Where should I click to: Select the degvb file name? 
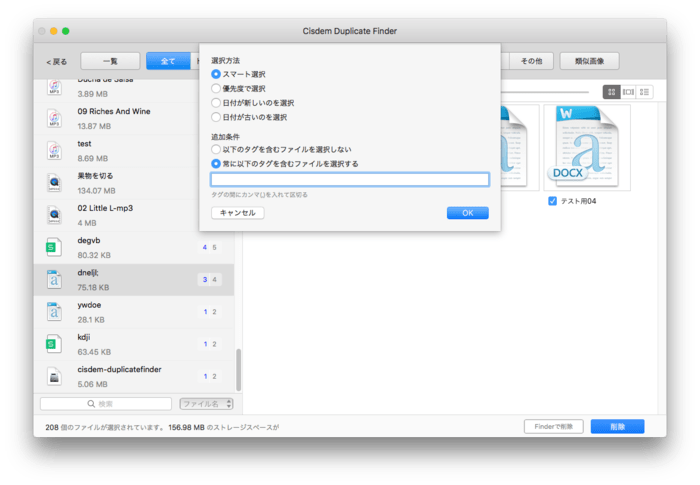89,240
